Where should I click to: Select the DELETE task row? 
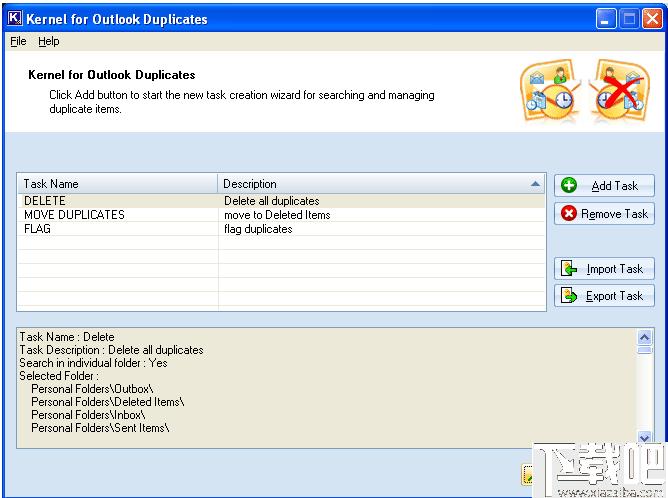[281, 201]
